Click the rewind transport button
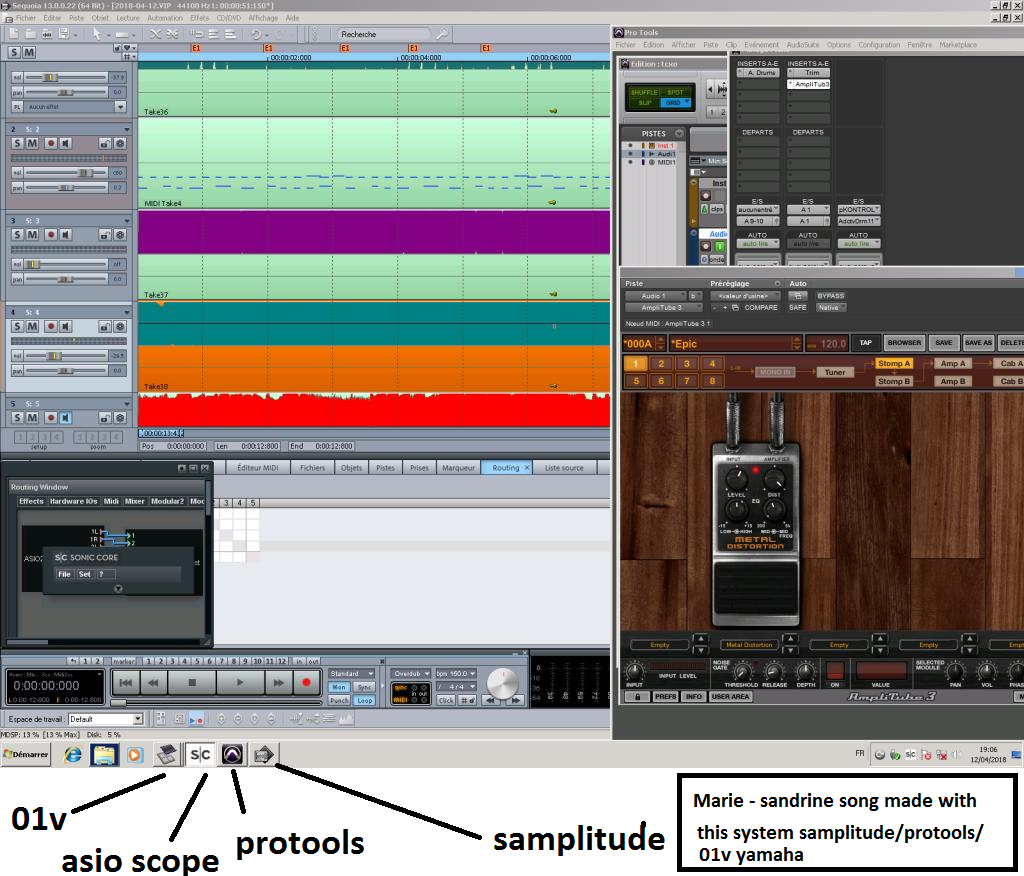 (x=153, y=683)
